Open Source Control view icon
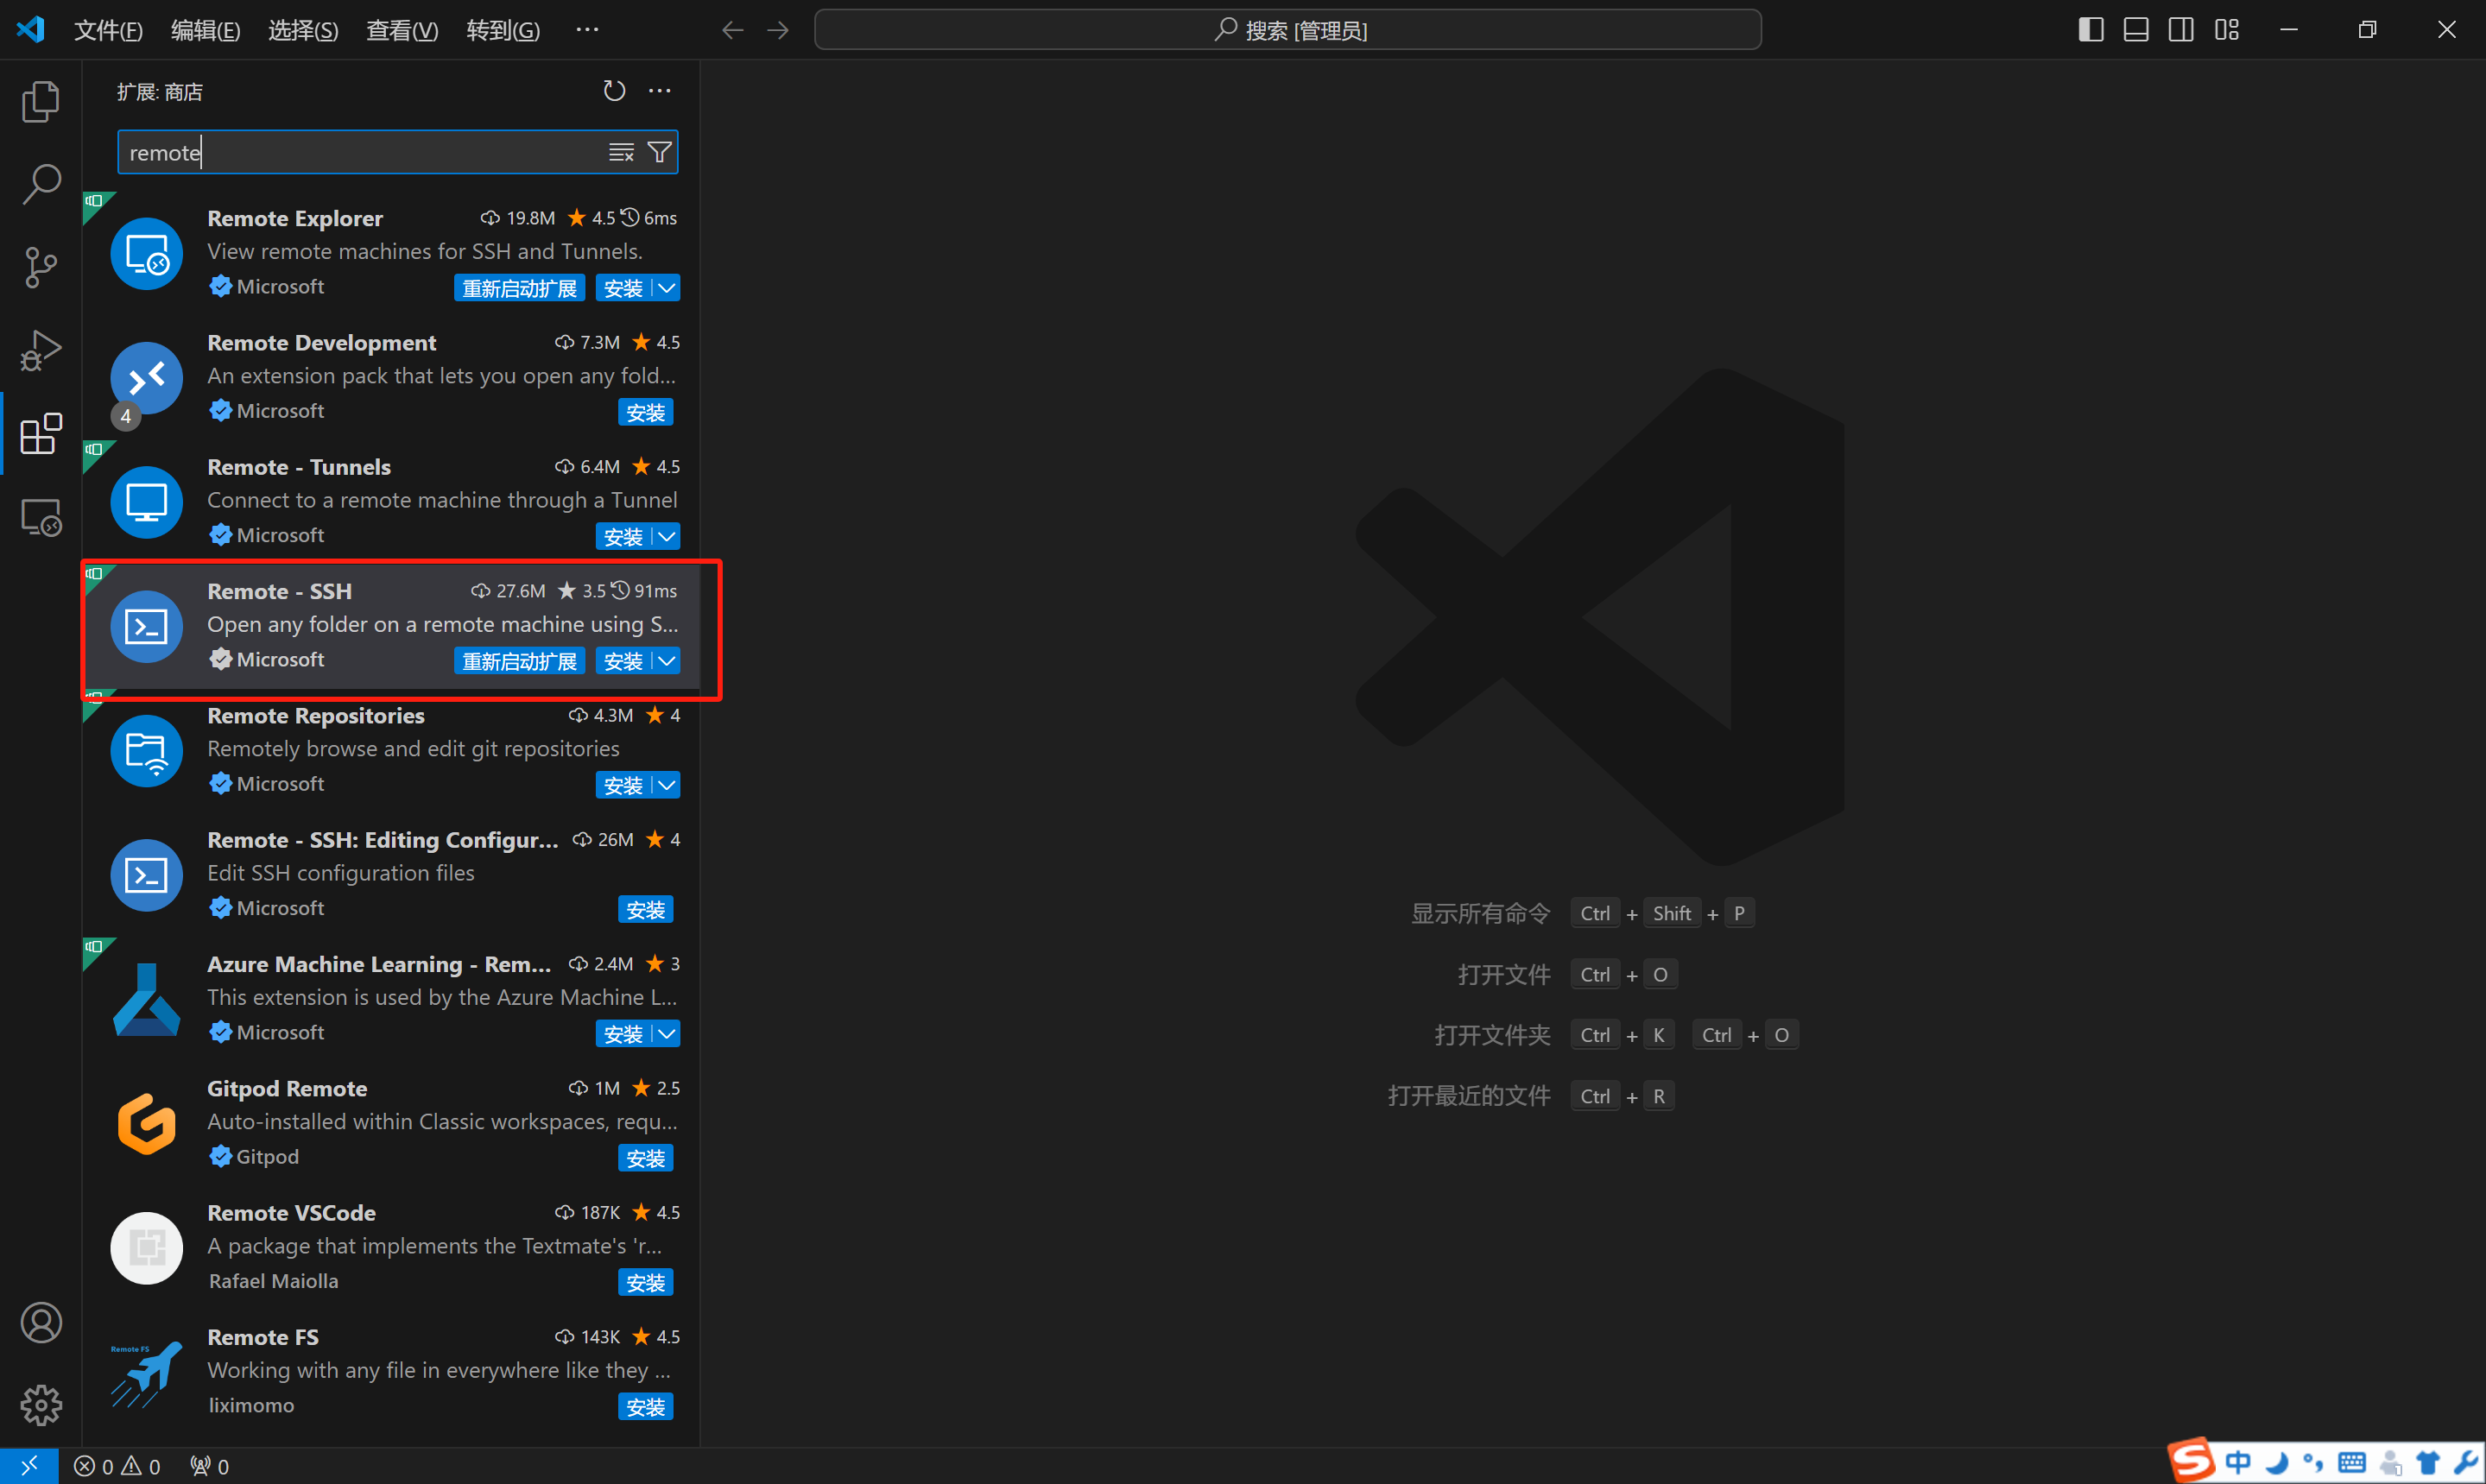The width and height of the screenshot is (2486, 1484). pyautogui.click(x=41, y=267)
